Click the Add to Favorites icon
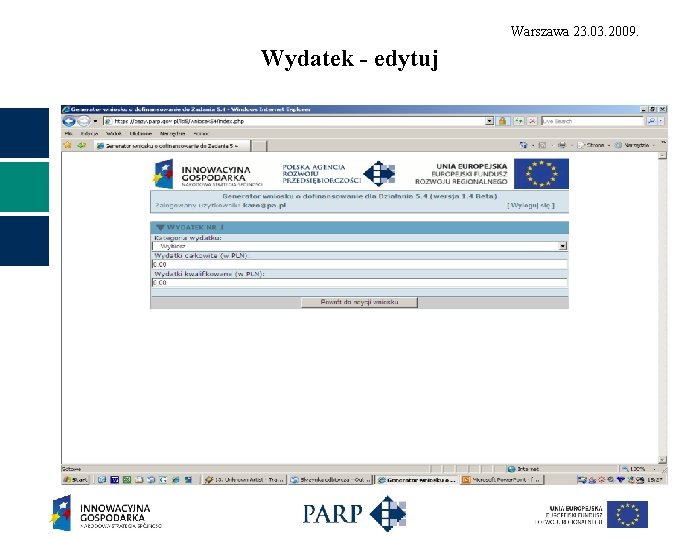The height and width of the screenshot is (539, 700). point(82,145)
